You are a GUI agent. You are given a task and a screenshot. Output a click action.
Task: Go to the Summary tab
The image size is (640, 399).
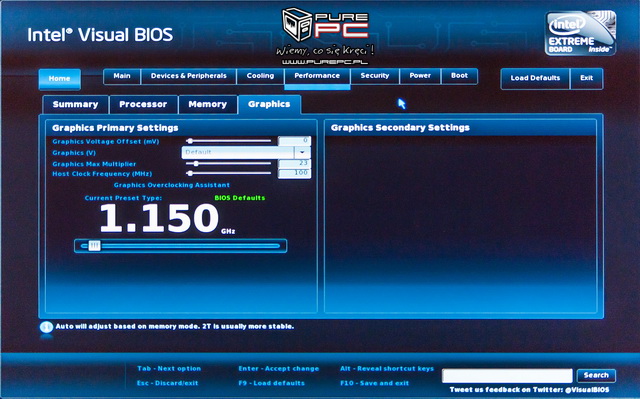(76, 104)
